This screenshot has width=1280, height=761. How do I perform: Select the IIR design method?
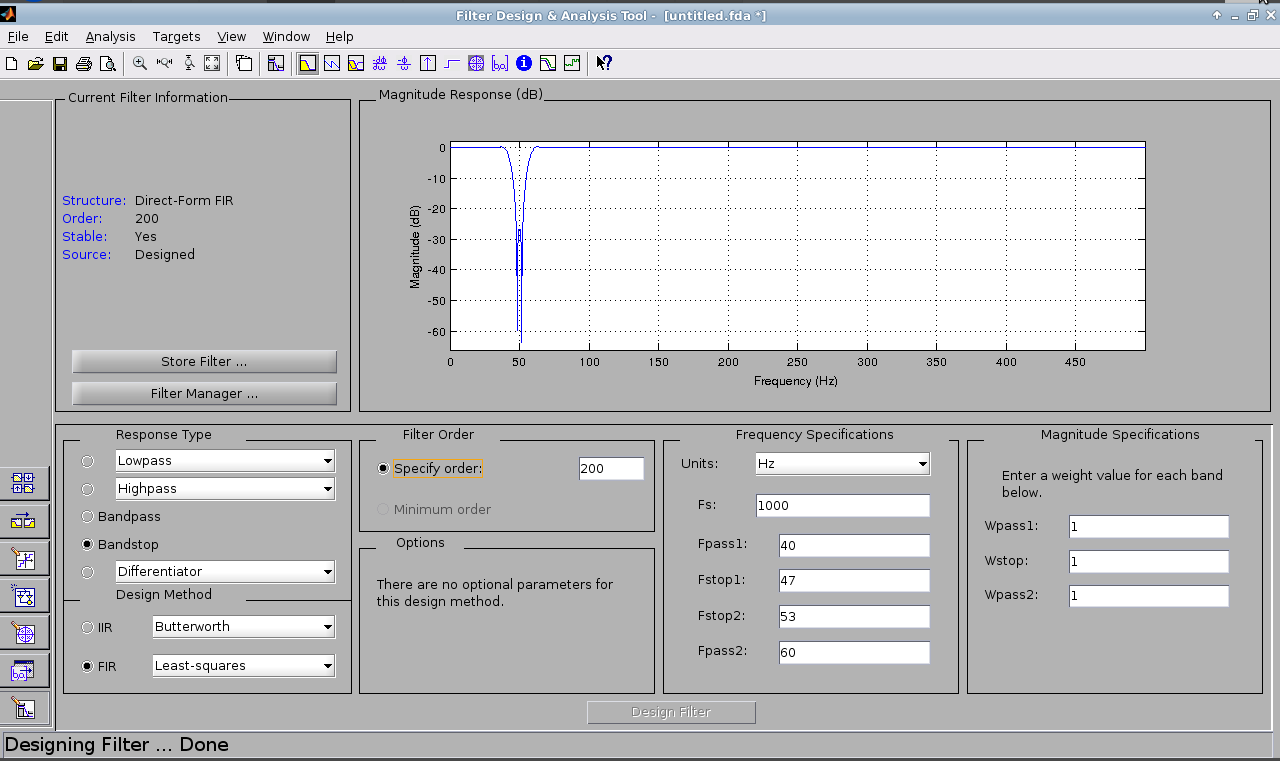point(88,627)
